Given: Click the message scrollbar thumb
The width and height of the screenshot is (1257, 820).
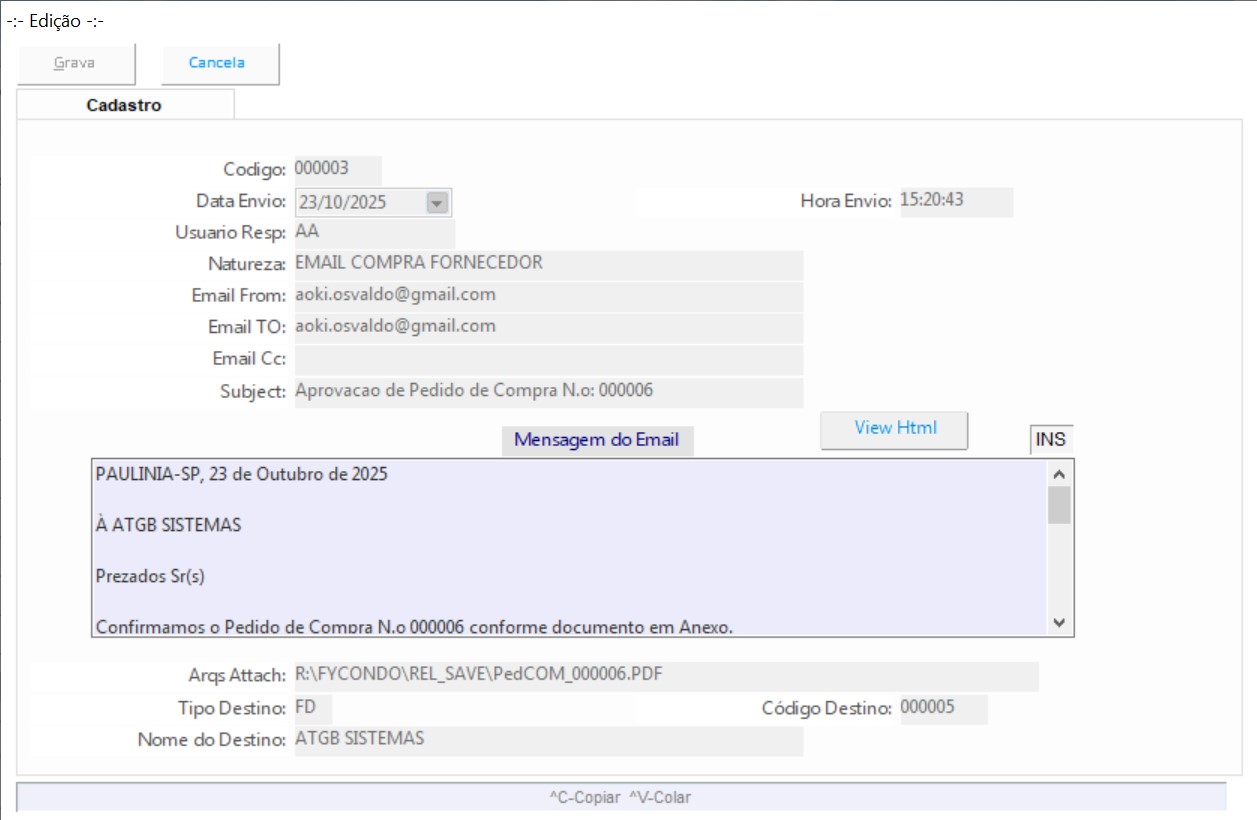Looking at the screenshot, I should tap(1059, 505).
